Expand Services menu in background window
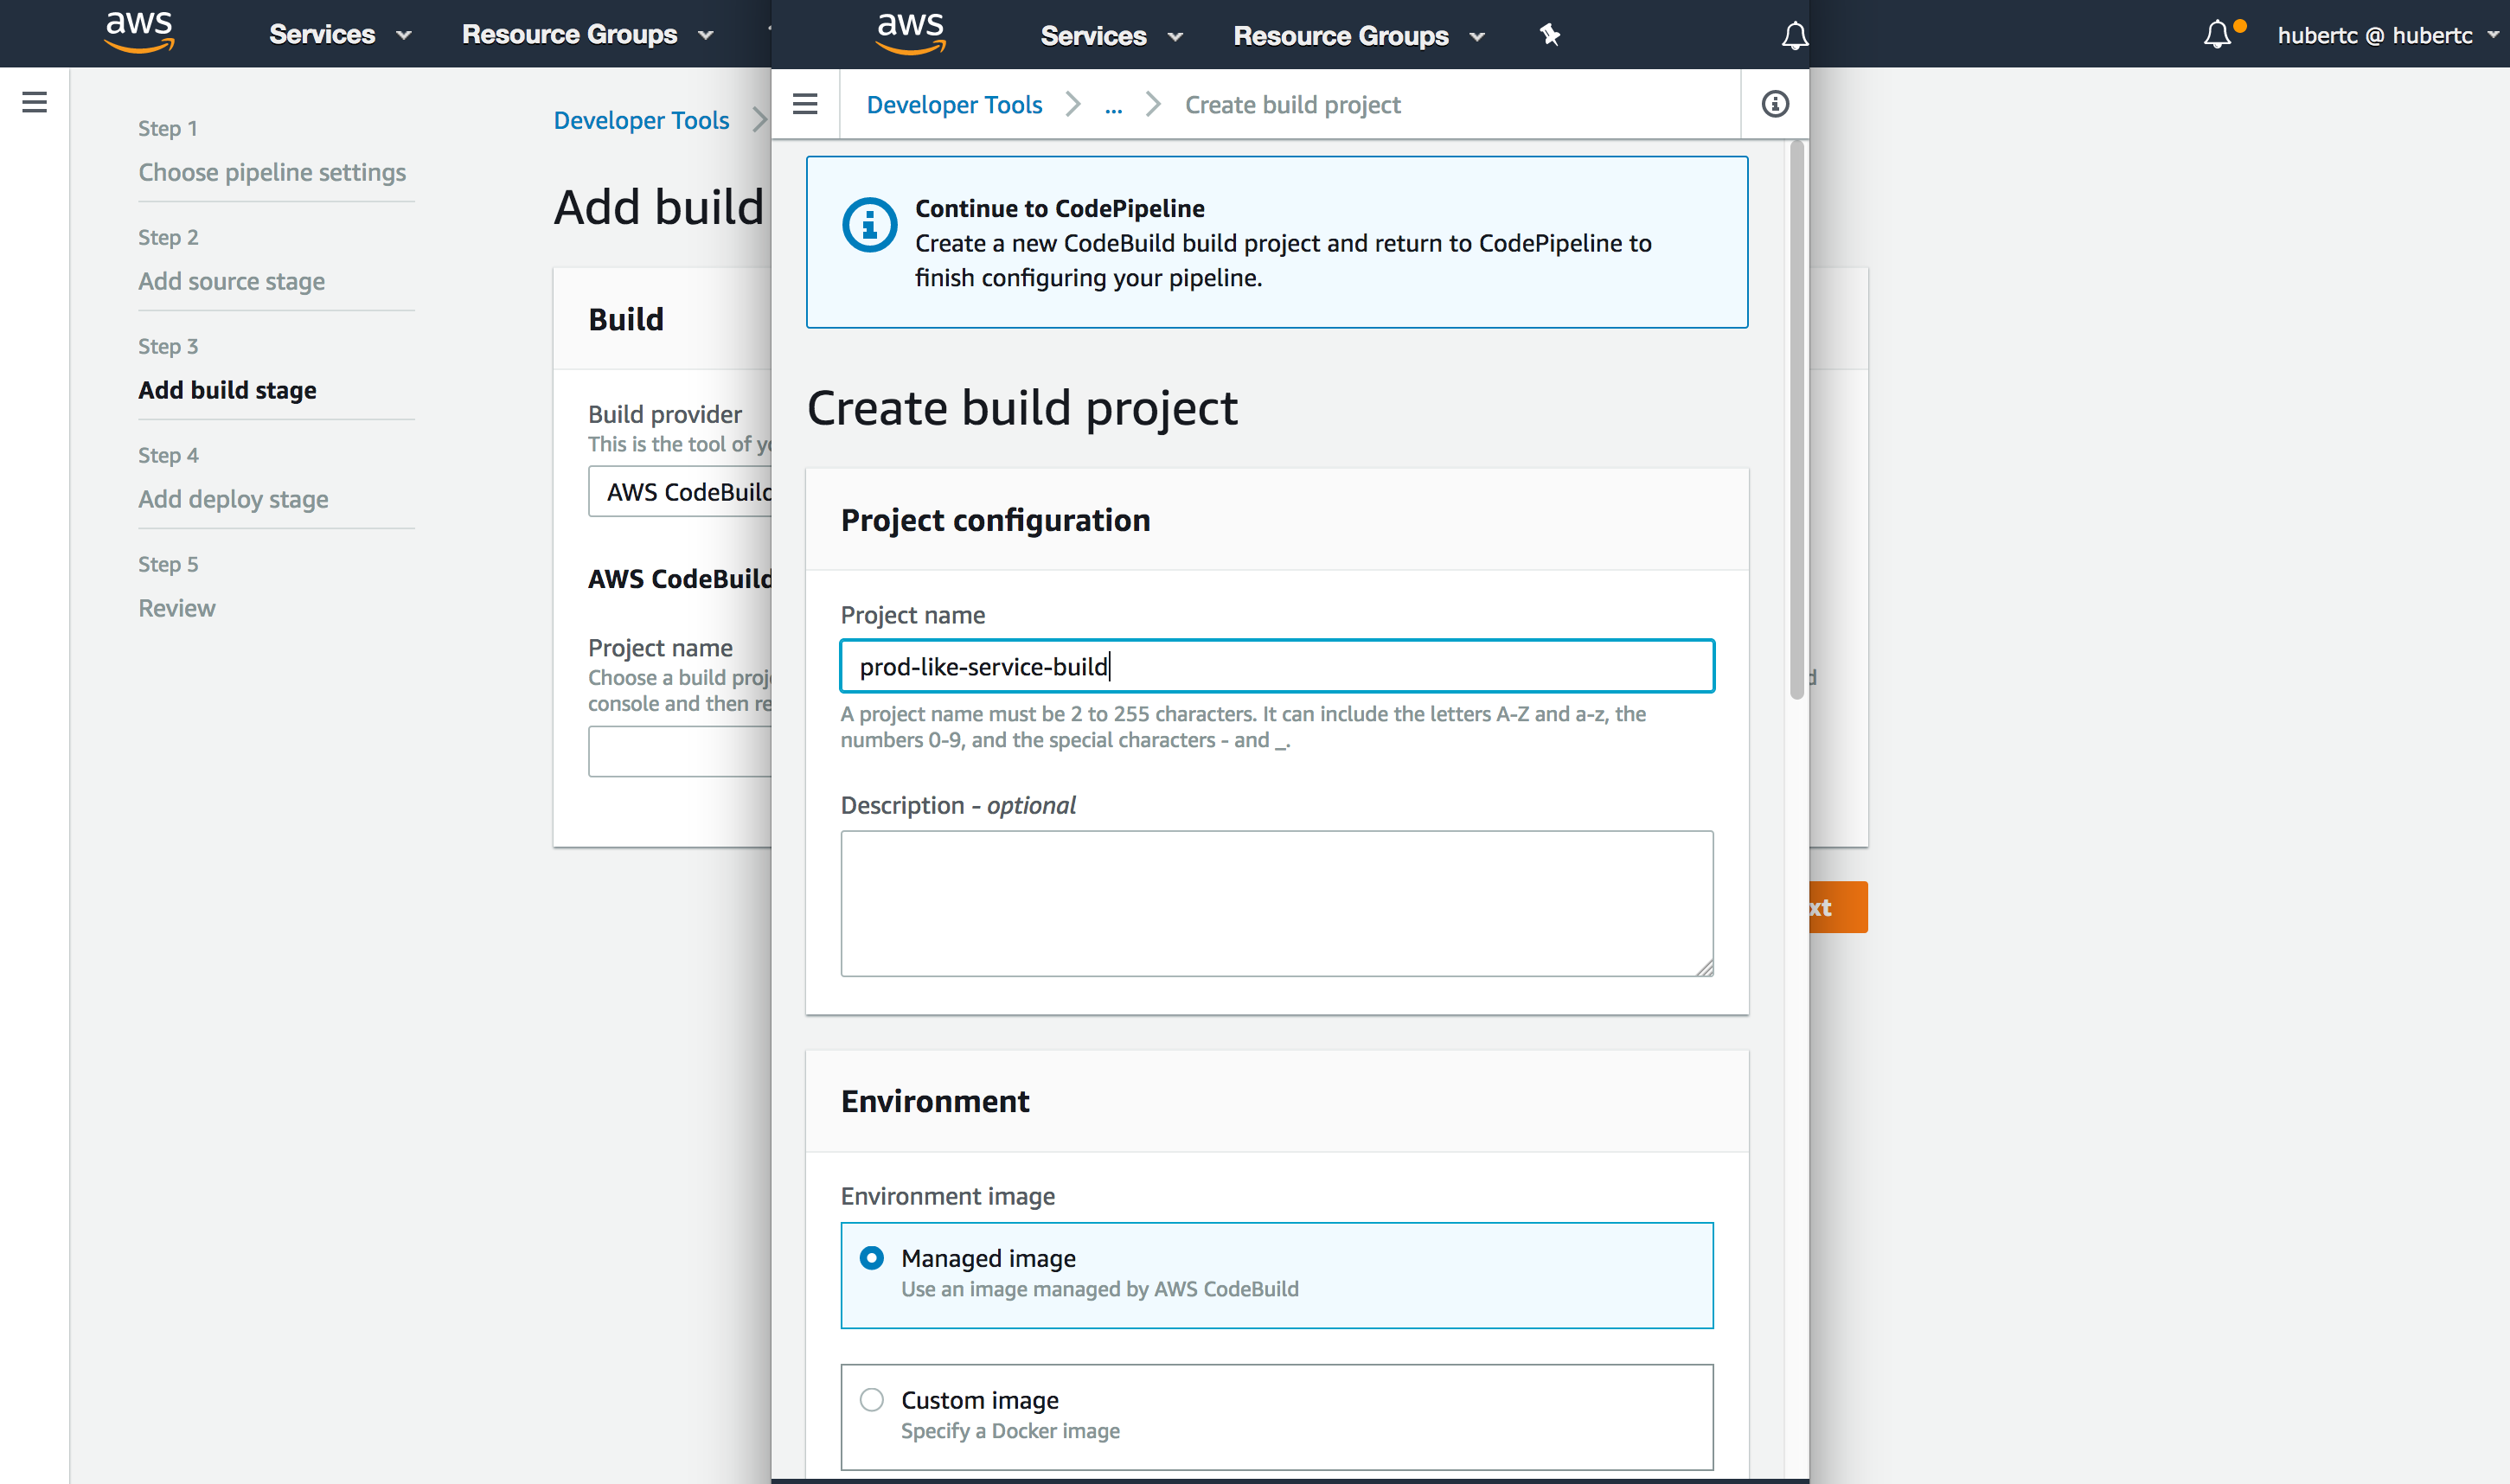The height and width of the screenshot is (1484, 2510). tap(340, 34)
